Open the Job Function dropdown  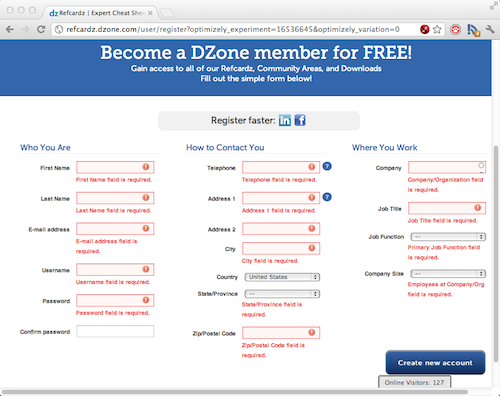[448, 237]
